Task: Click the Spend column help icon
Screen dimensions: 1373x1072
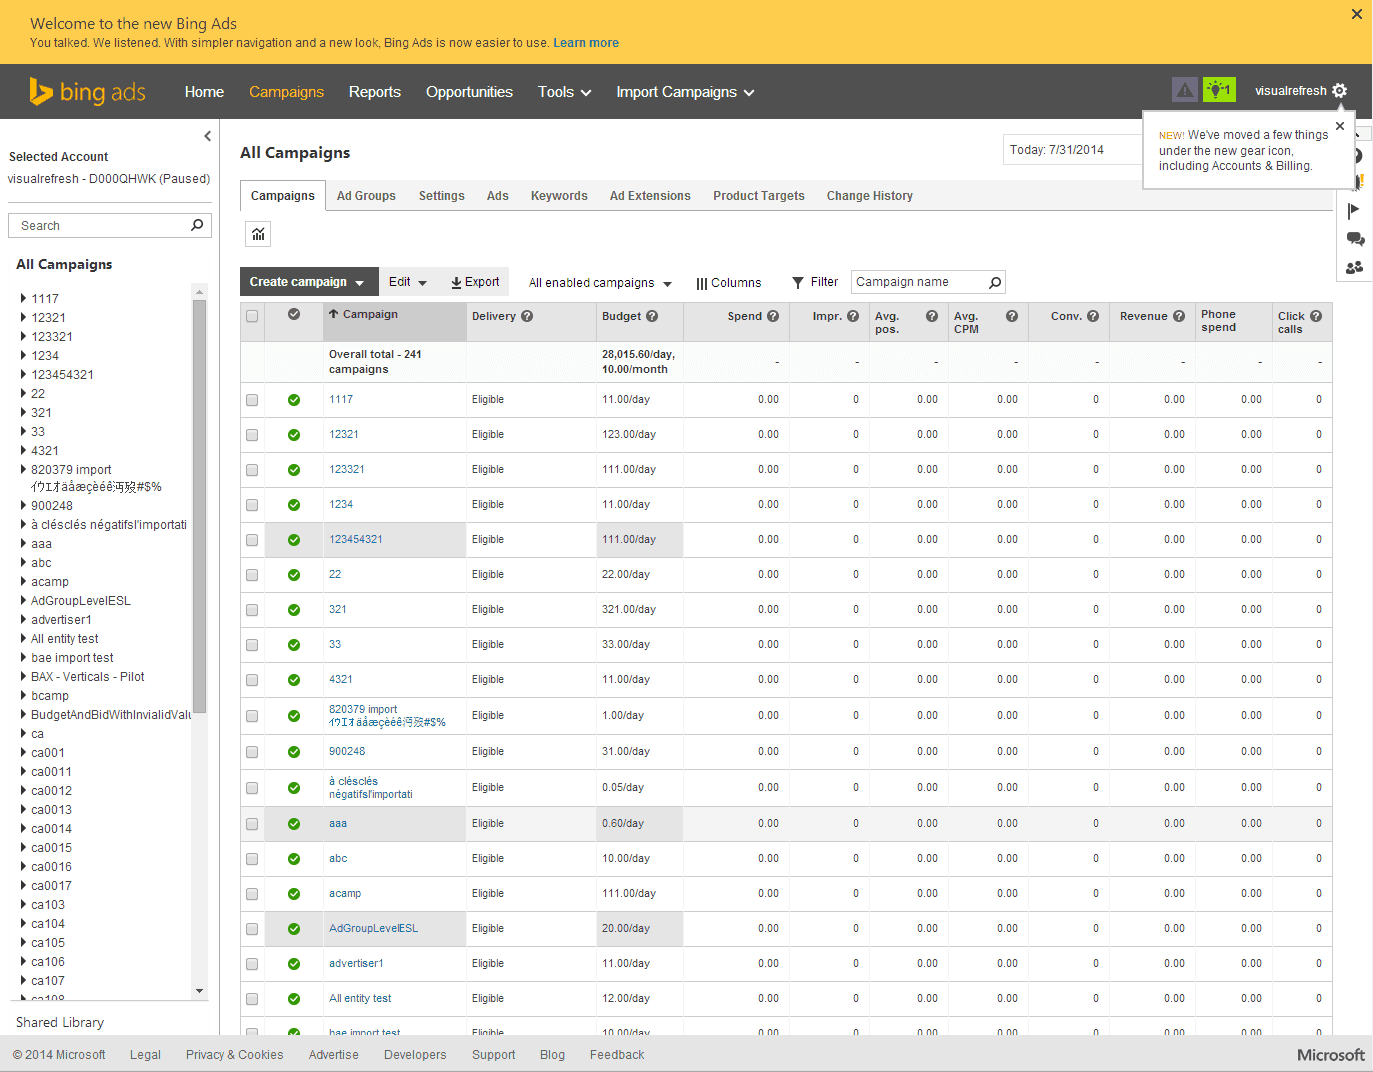Action: tap(773, 316)
